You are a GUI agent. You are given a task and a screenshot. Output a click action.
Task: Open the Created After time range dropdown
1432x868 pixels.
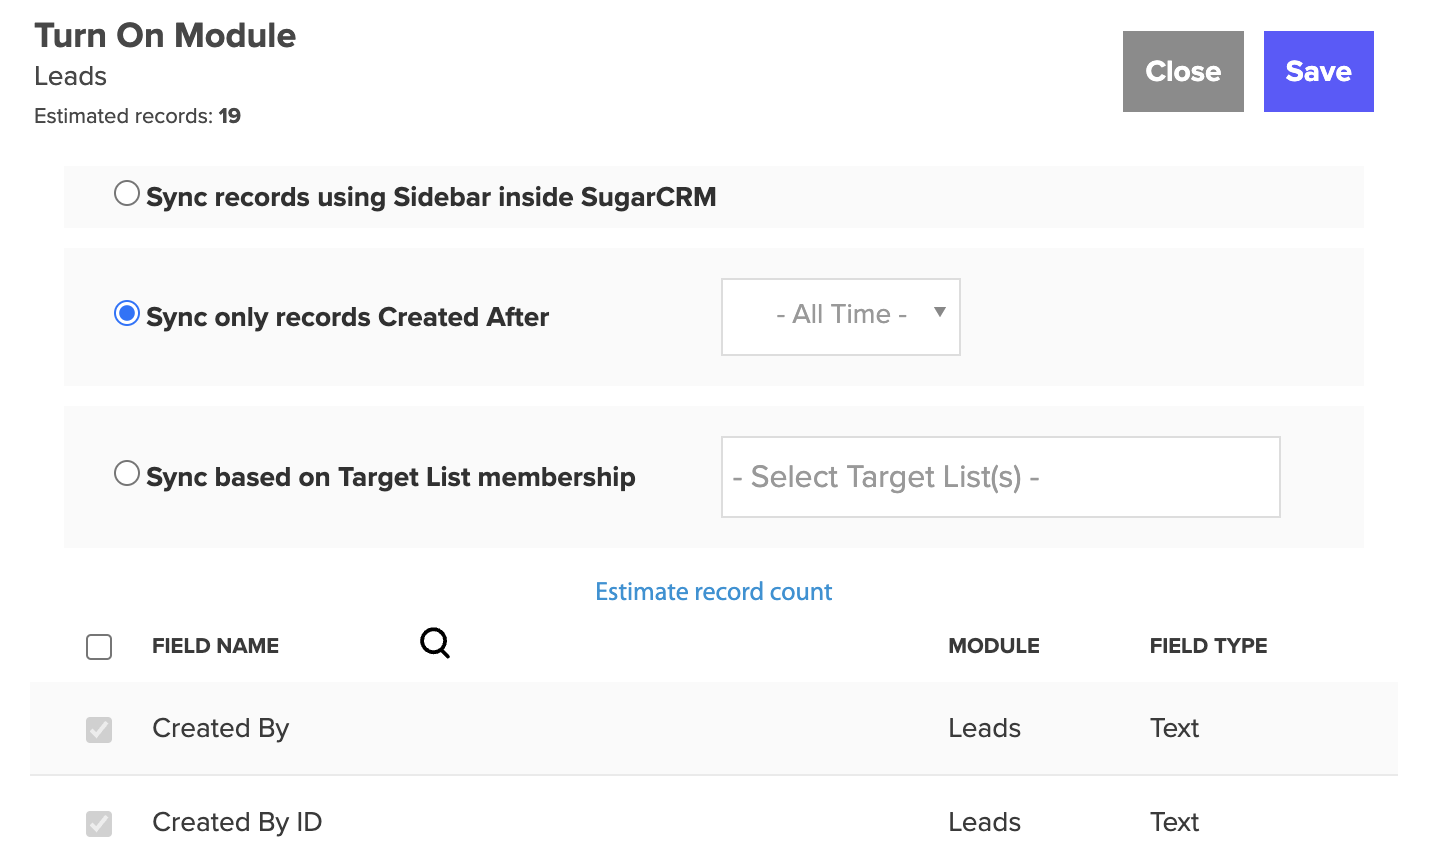click(841, 317)
